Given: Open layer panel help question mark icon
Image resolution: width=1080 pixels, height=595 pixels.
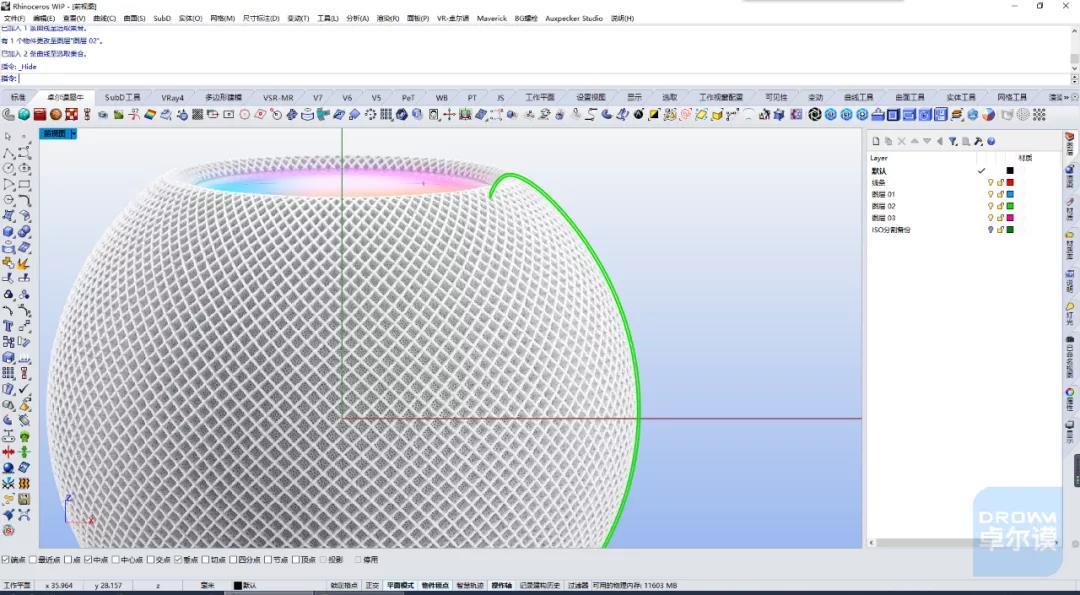Looking at the screenshot, I should pos(991,141).
